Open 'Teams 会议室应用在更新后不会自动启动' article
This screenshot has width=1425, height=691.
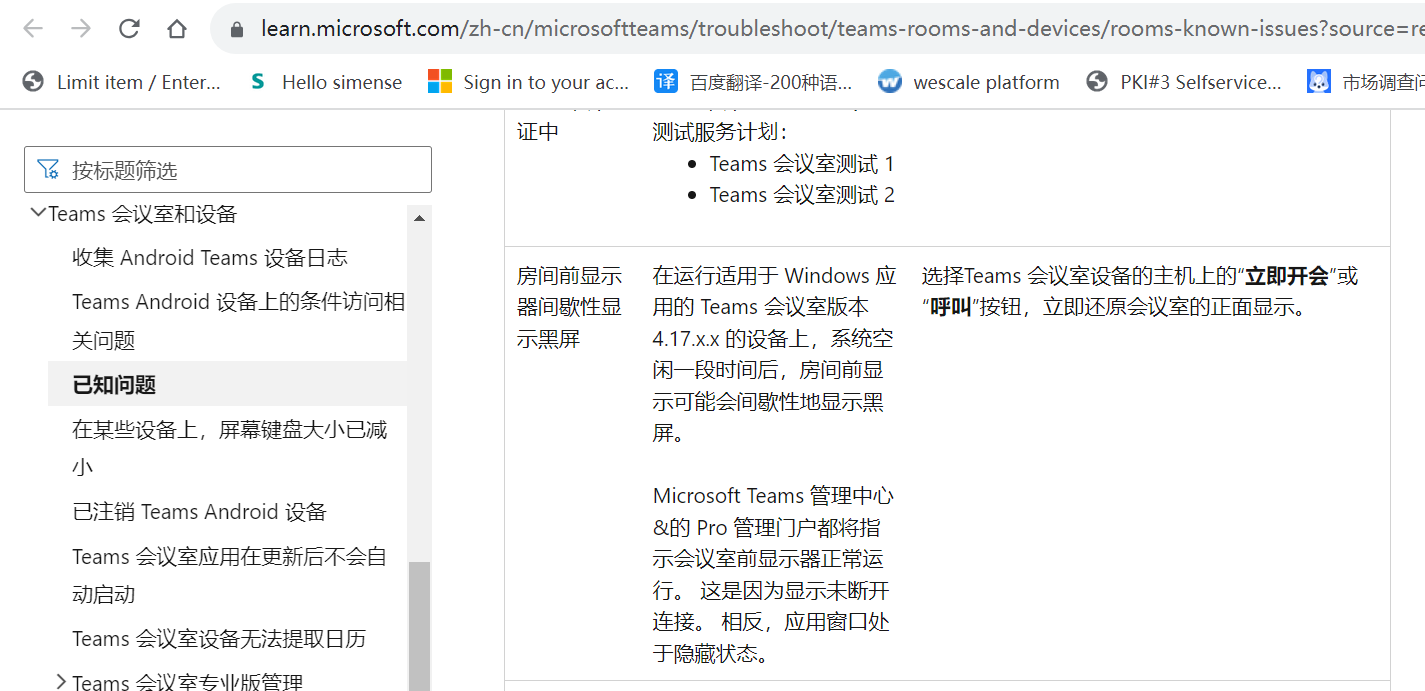[x=229, y=575]
